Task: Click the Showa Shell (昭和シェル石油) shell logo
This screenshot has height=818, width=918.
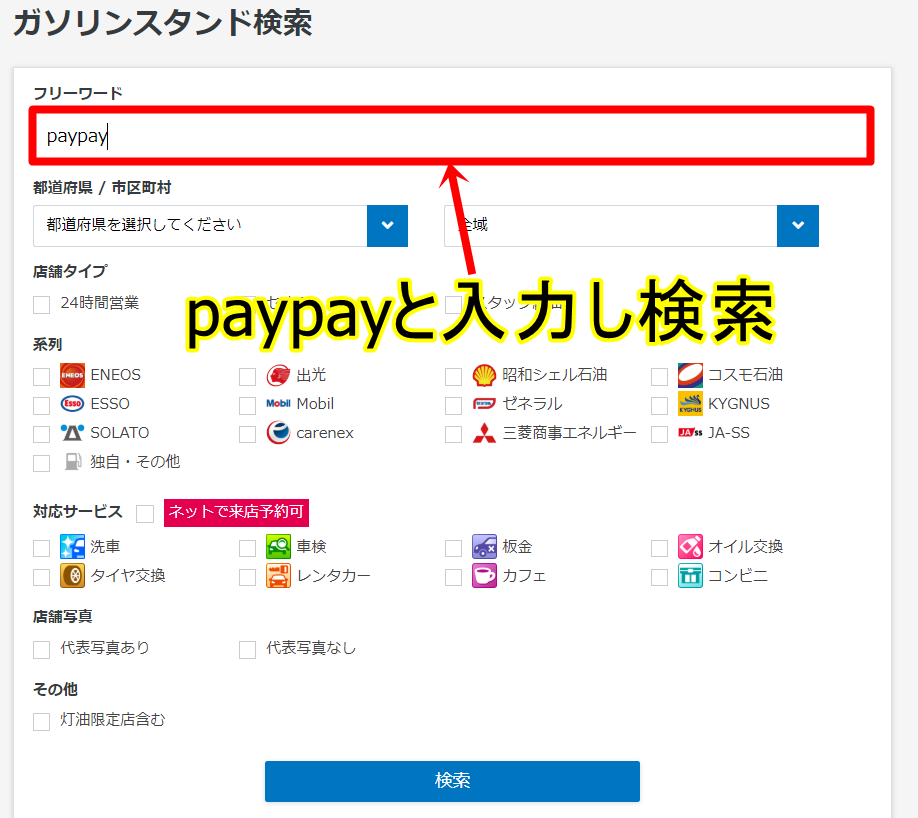Action: click(484, 375)
